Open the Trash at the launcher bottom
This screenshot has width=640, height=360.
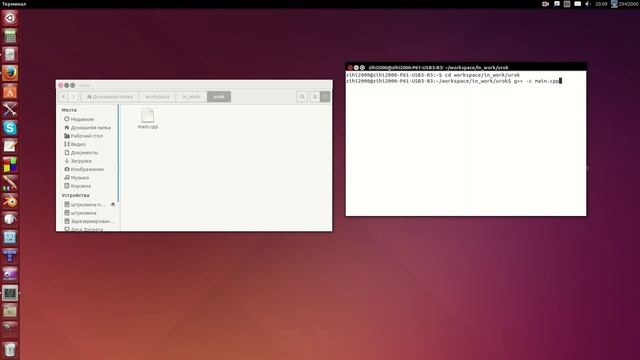[10, 349]
